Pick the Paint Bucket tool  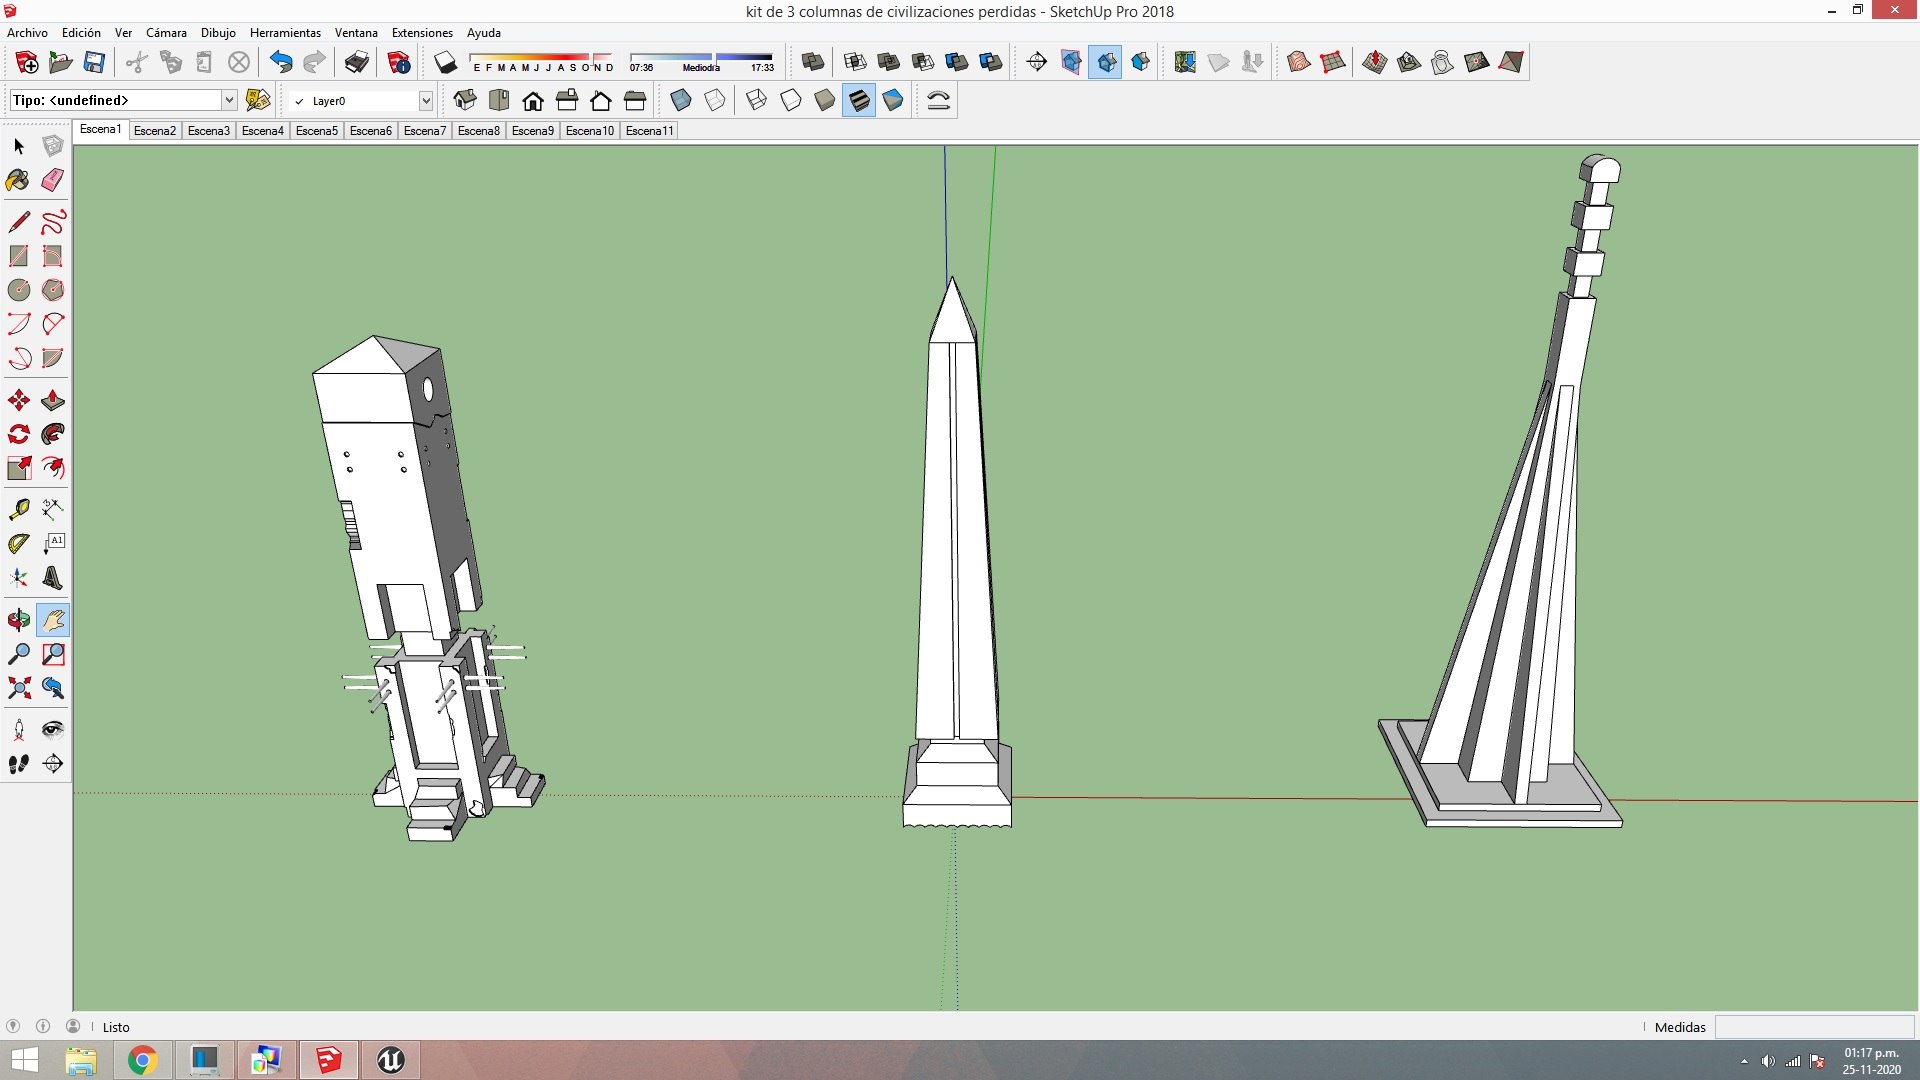point(19,180)
